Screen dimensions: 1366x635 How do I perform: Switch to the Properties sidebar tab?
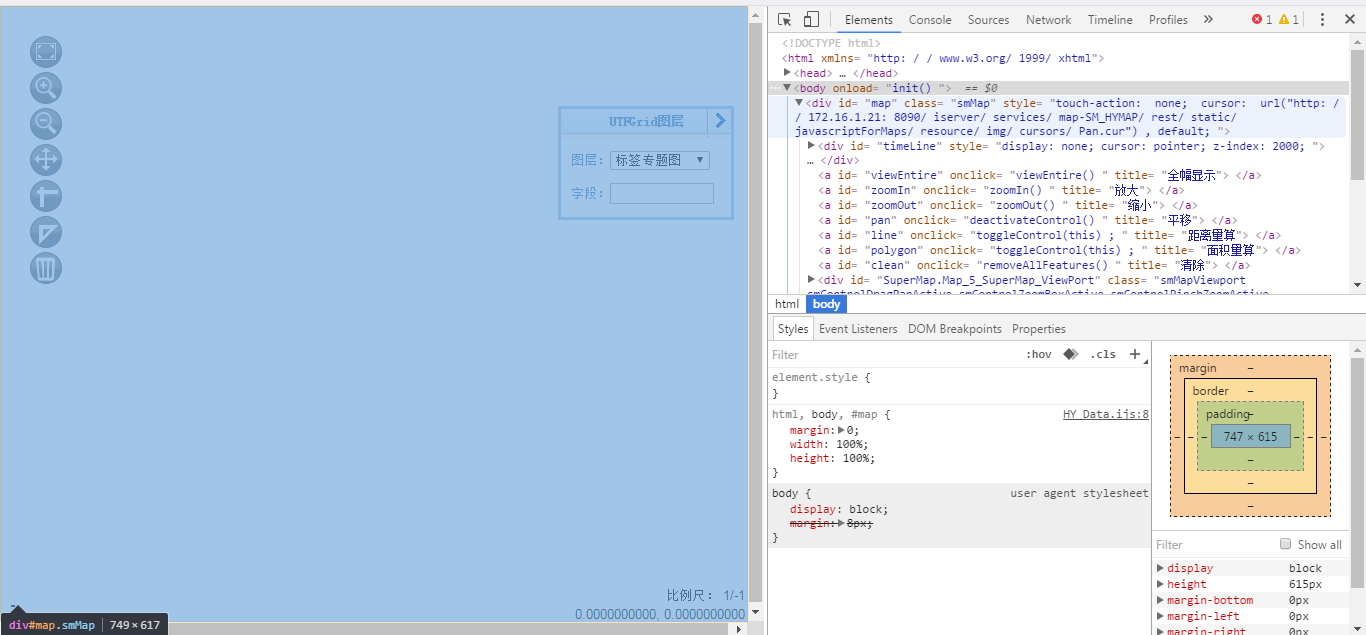tap(1039, 329)
